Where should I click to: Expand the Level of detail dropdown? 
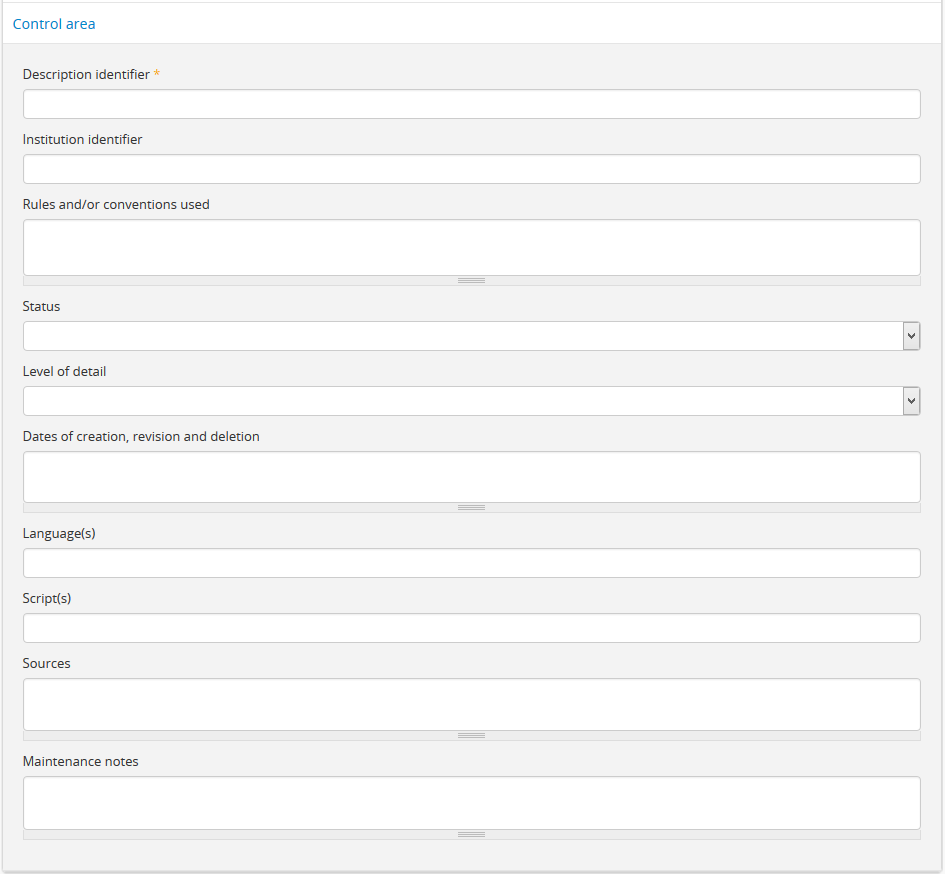pos(471,401)
